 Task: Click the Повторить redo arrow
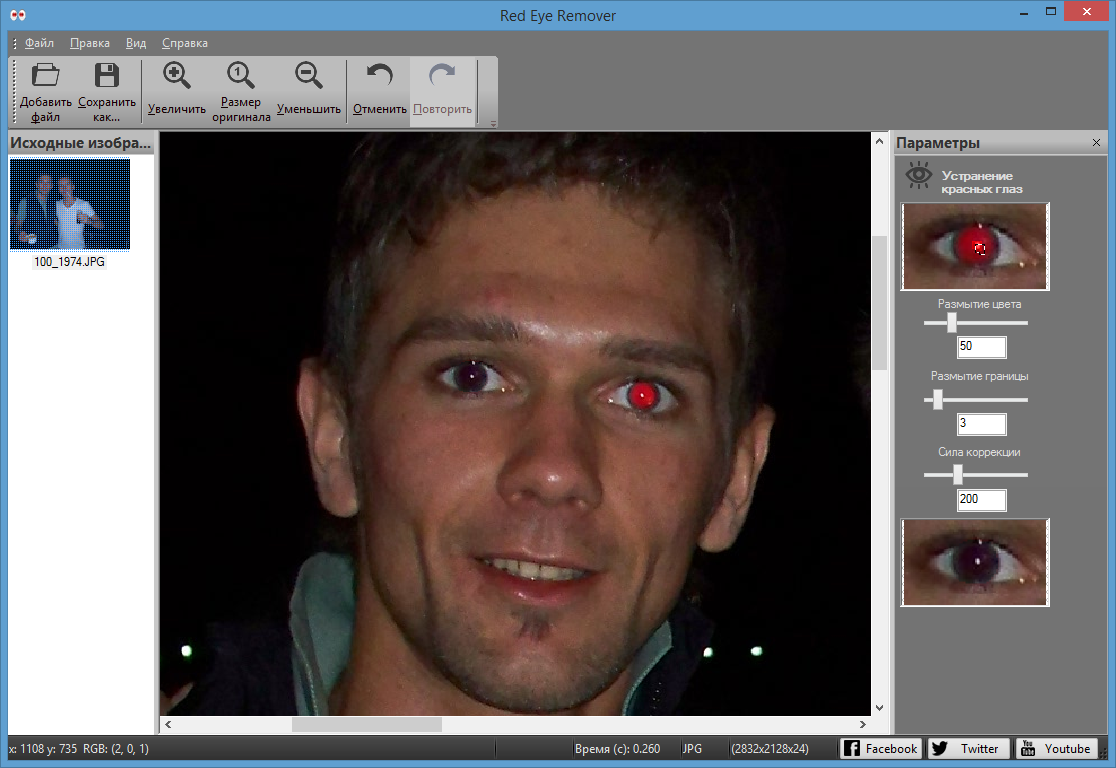(x=442, y=77)
